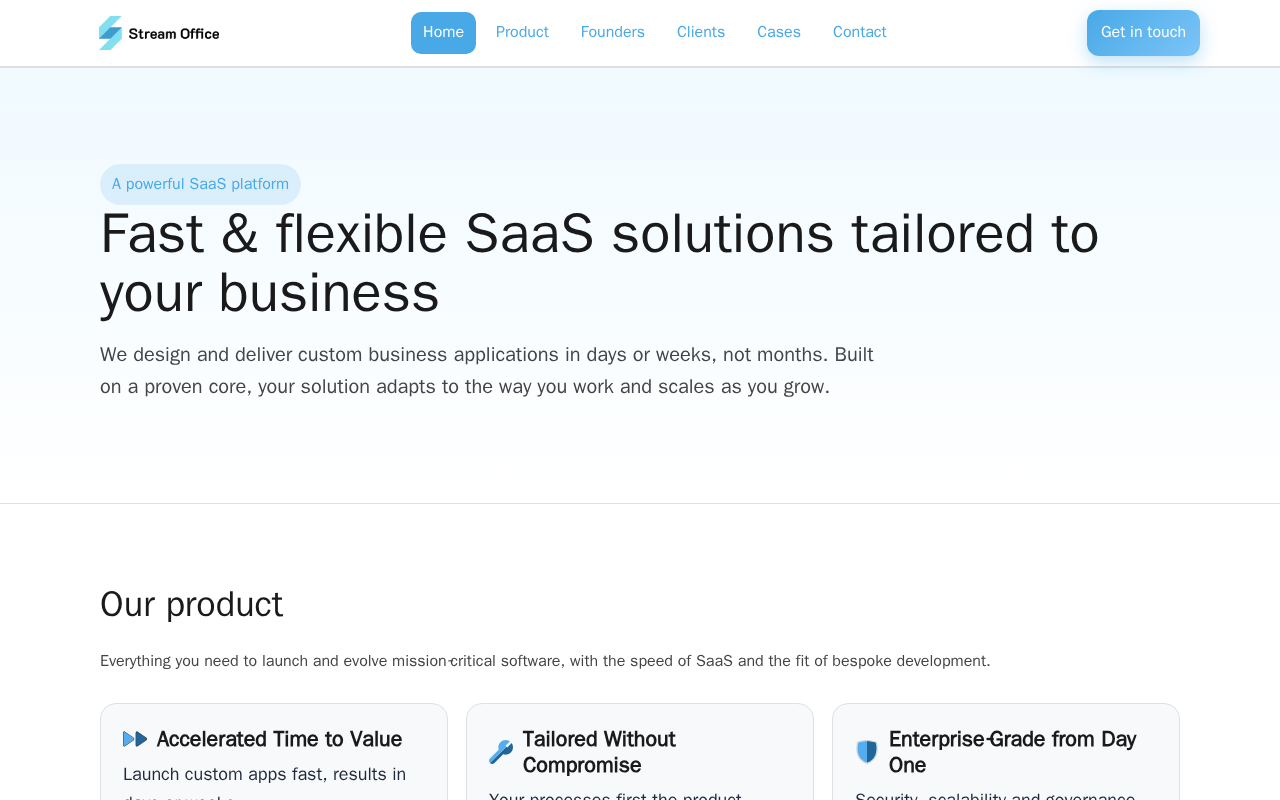The height and width of the screenshot is (800, 1280).
Task: Click the hero paragraph about custom business applications
Action: 487,371
